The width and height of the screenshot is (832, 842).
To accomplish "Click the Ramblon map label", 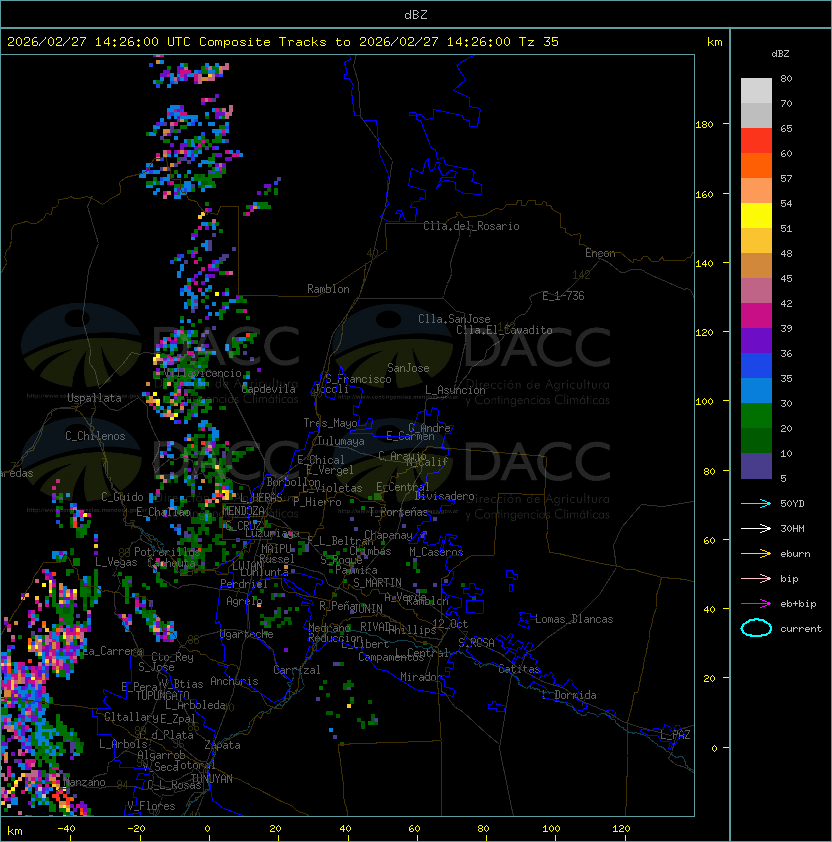I will click(328, 289).
